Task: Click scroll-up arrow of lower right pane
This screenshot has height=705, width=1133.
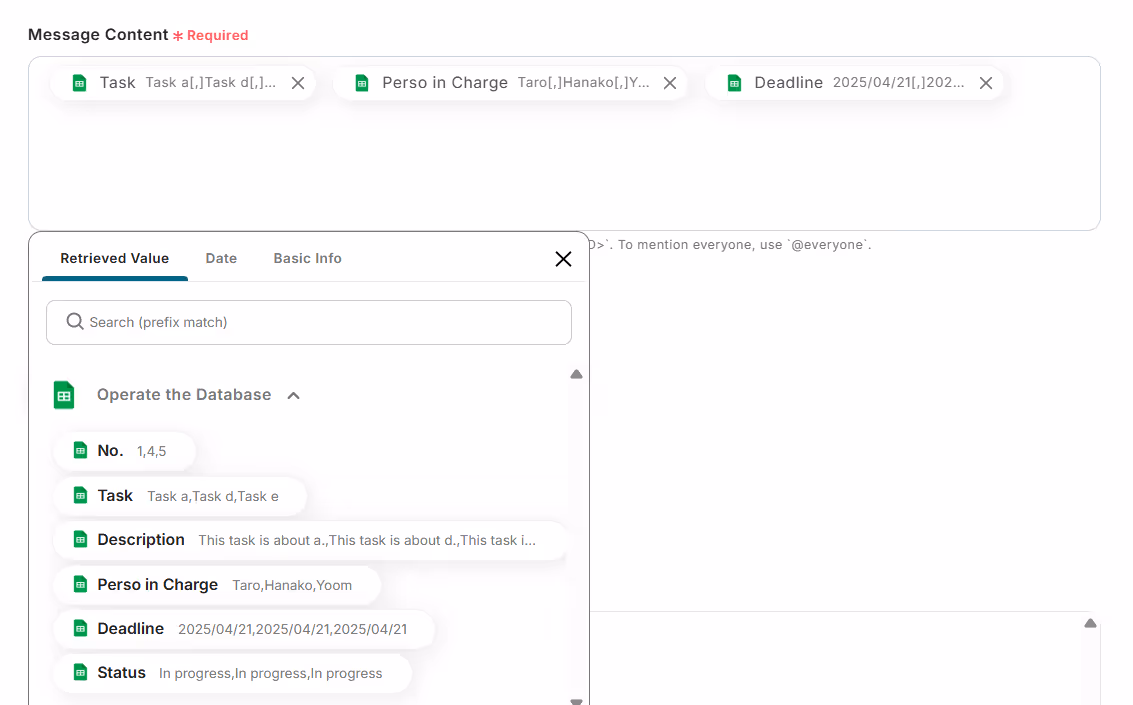Action: coord(1090,623)
